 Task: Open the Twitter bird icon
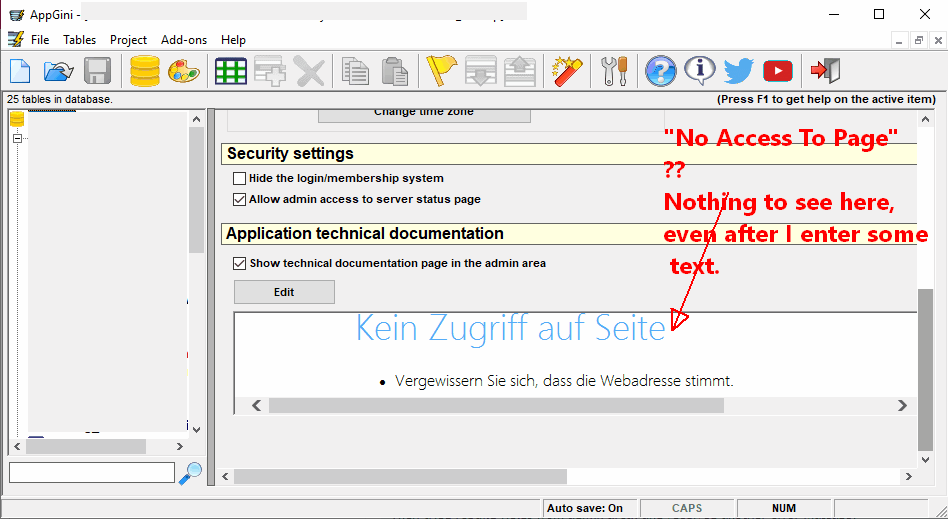click(x=739, y=71)
